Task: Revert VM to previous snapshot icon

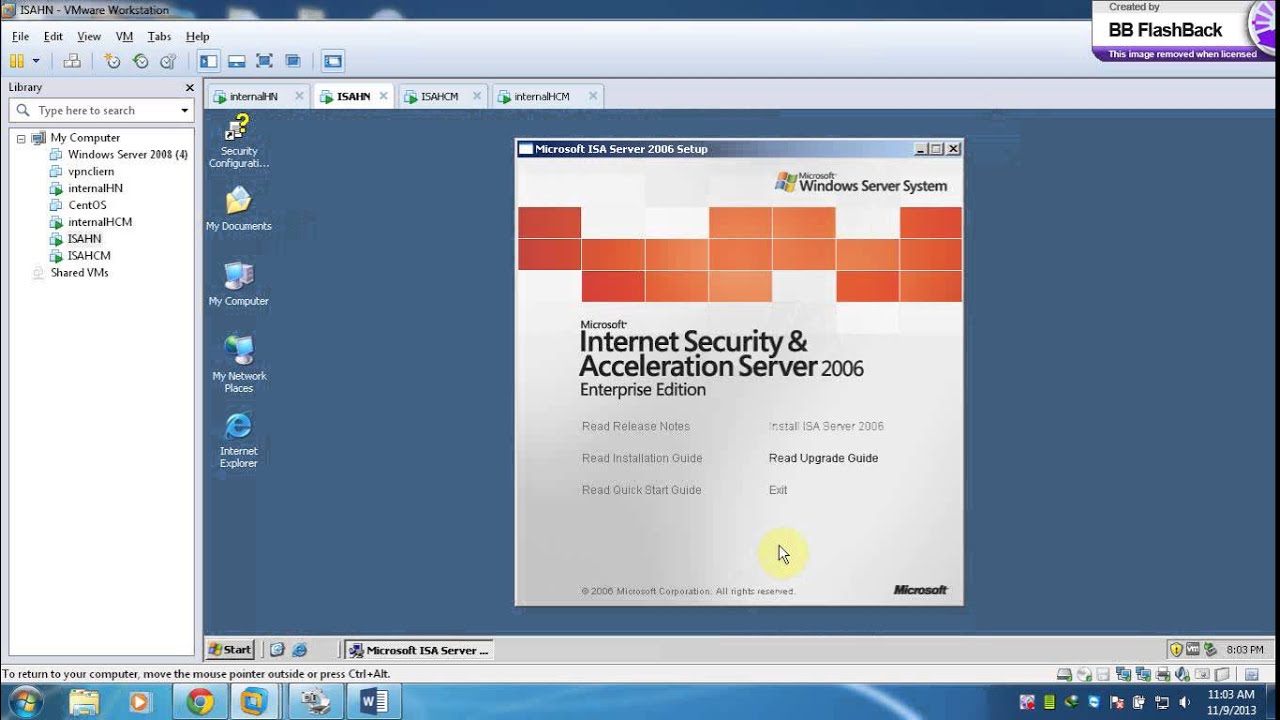Action: click(x=140, y=61)
